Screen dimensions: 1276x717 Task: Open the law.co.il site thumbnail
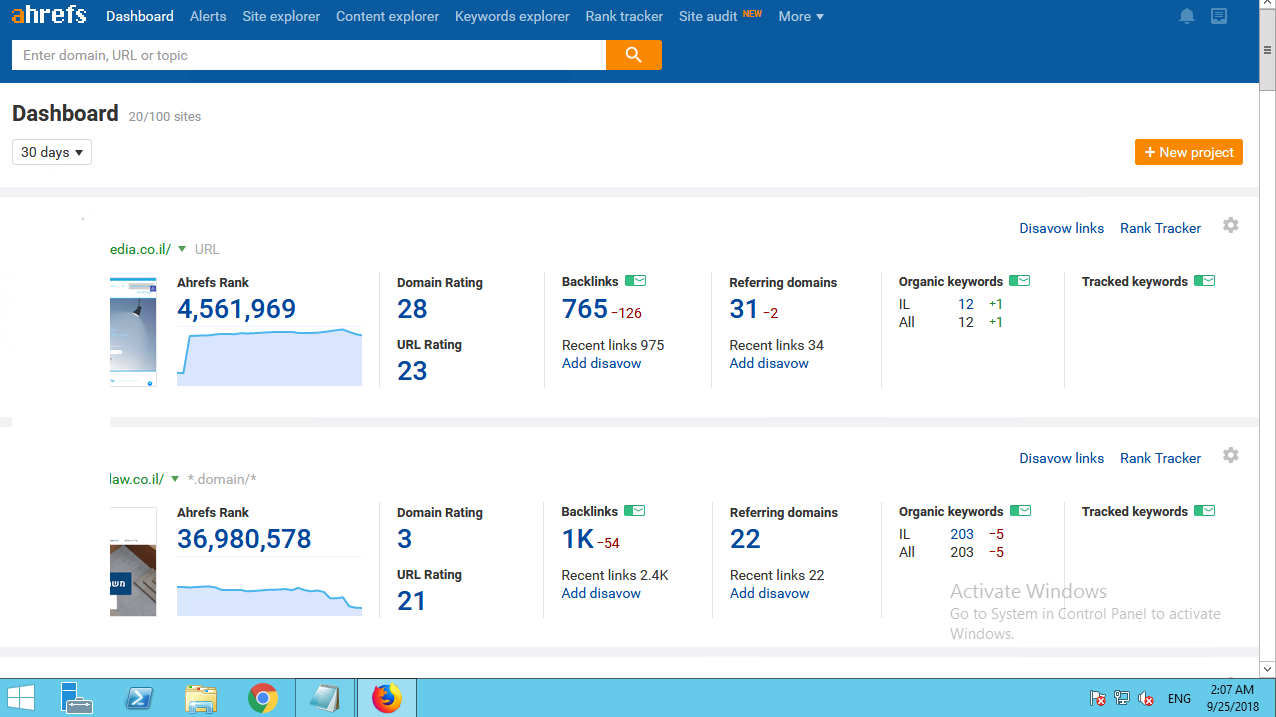(133, 561)
